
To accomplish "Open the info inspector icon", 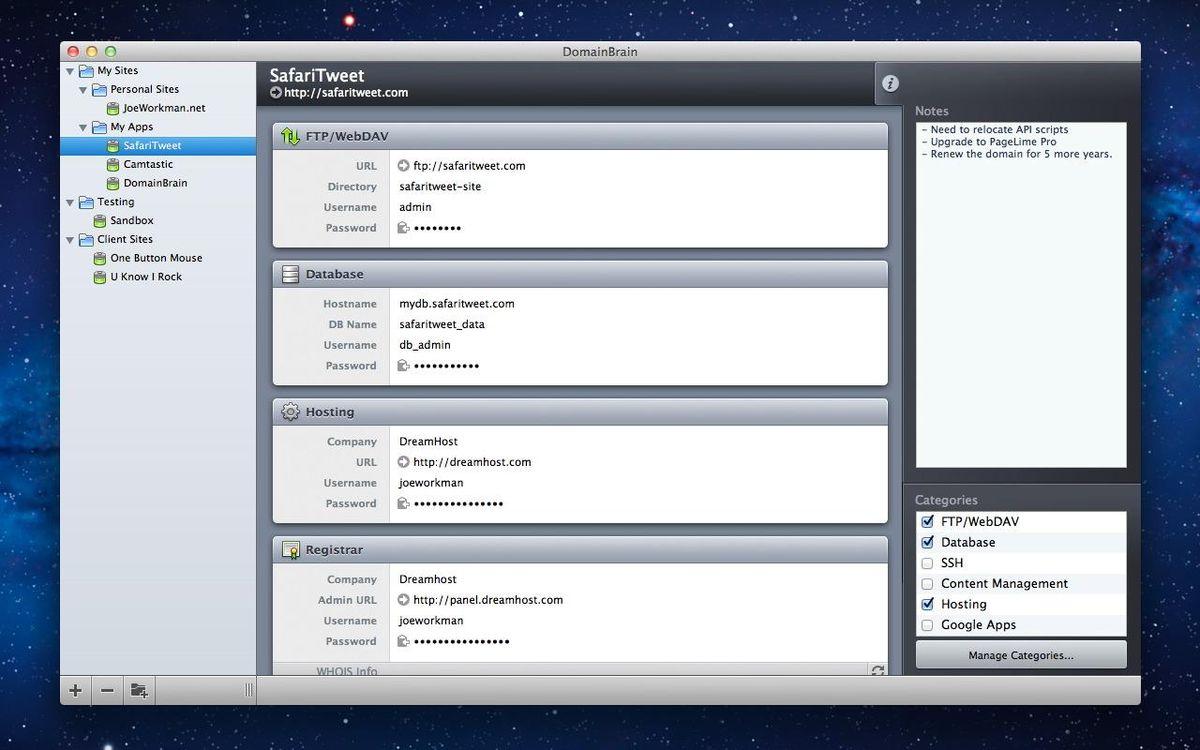I will click(890, 84).
